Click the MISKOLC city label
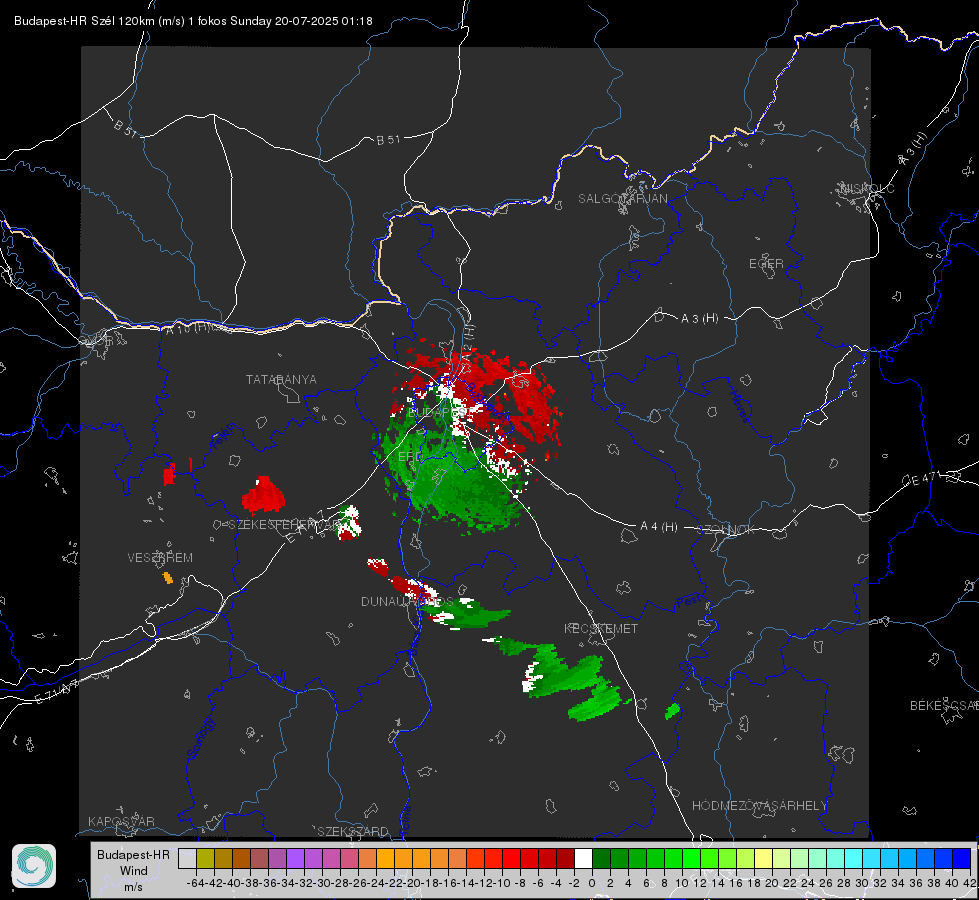Viewport: 979px width, 900px height. [x=867, y=189]
